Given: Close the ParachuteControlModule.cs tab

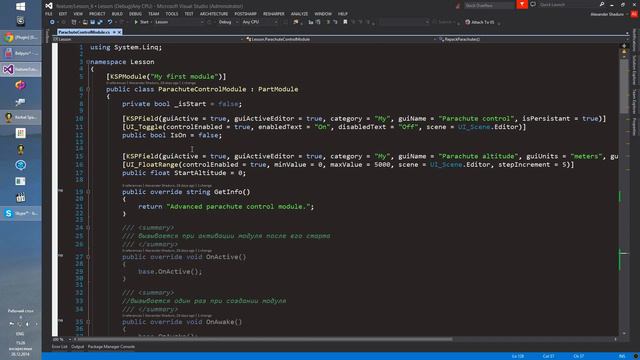Looking at the screenshot, I should 119,32.
